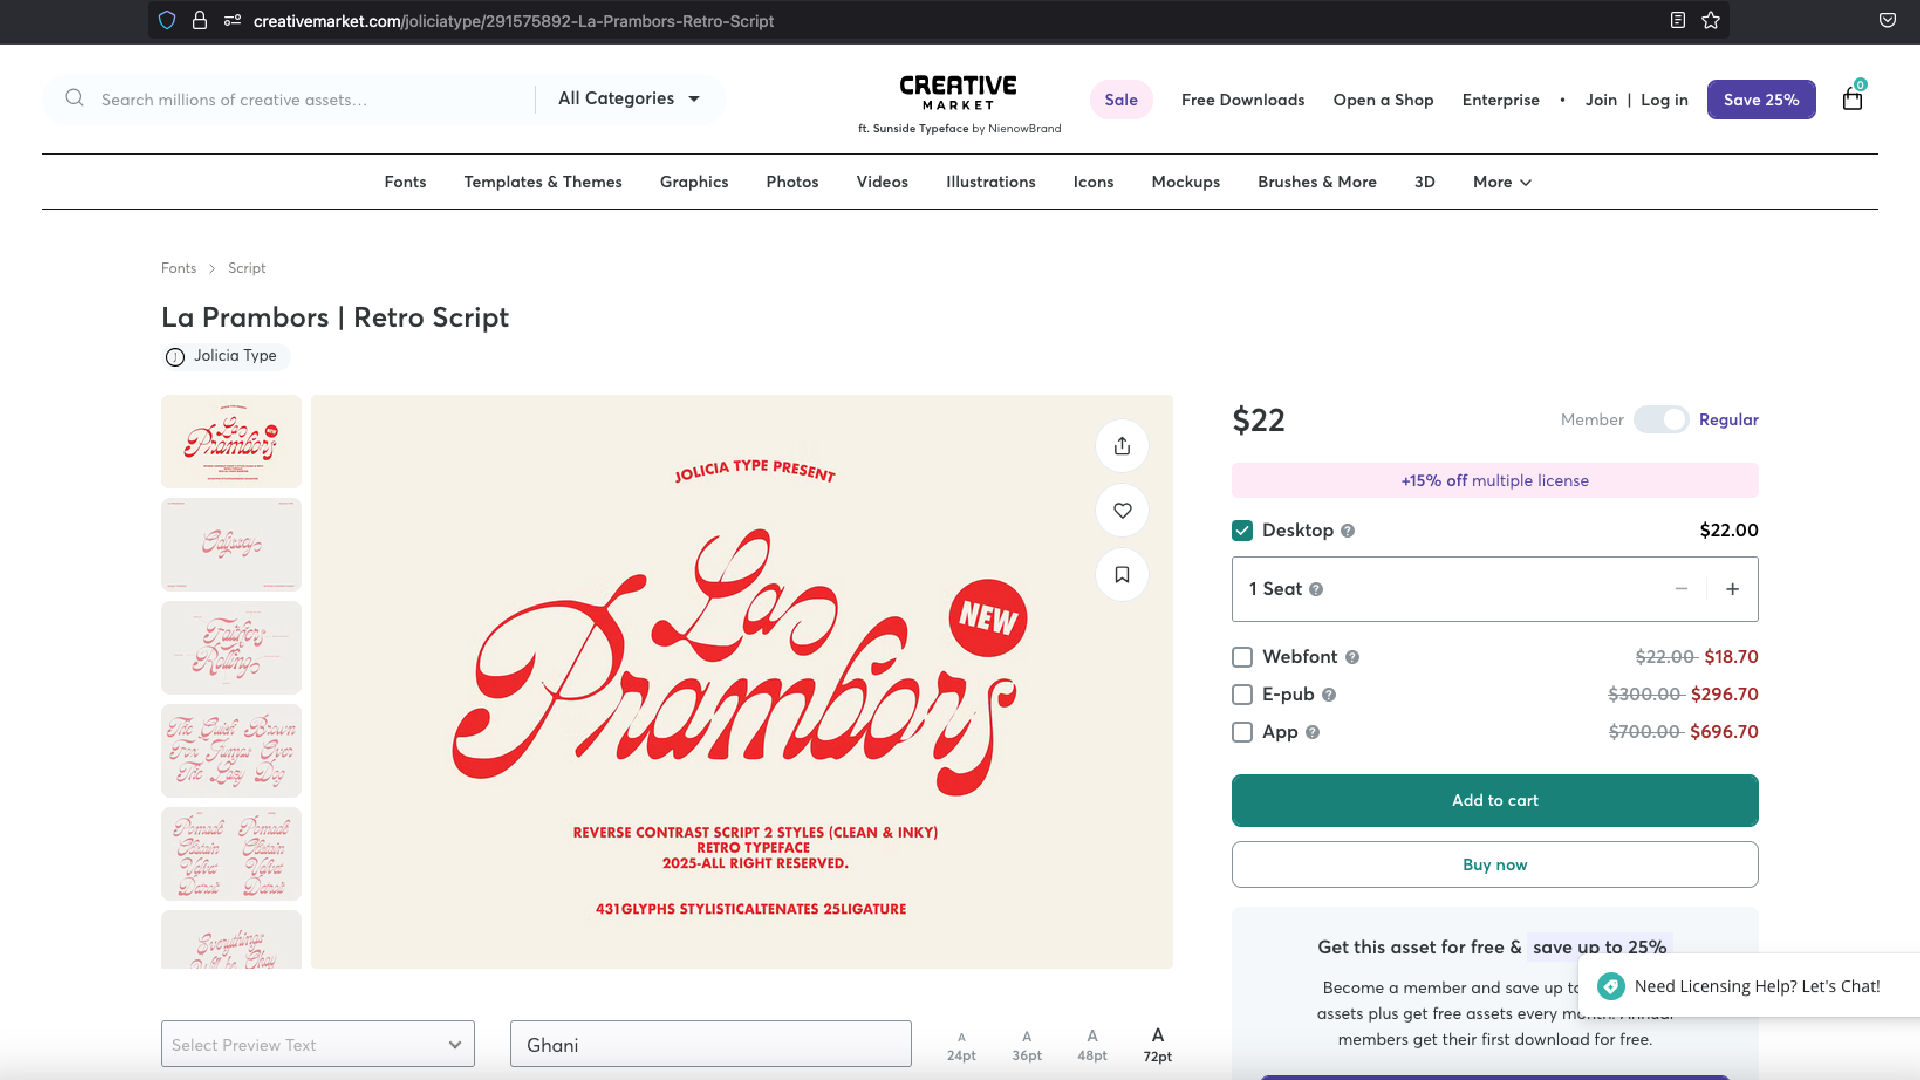The image size is (1920, 1080).
Task: Check the App license checkbox
Action: click(1242, 732)
